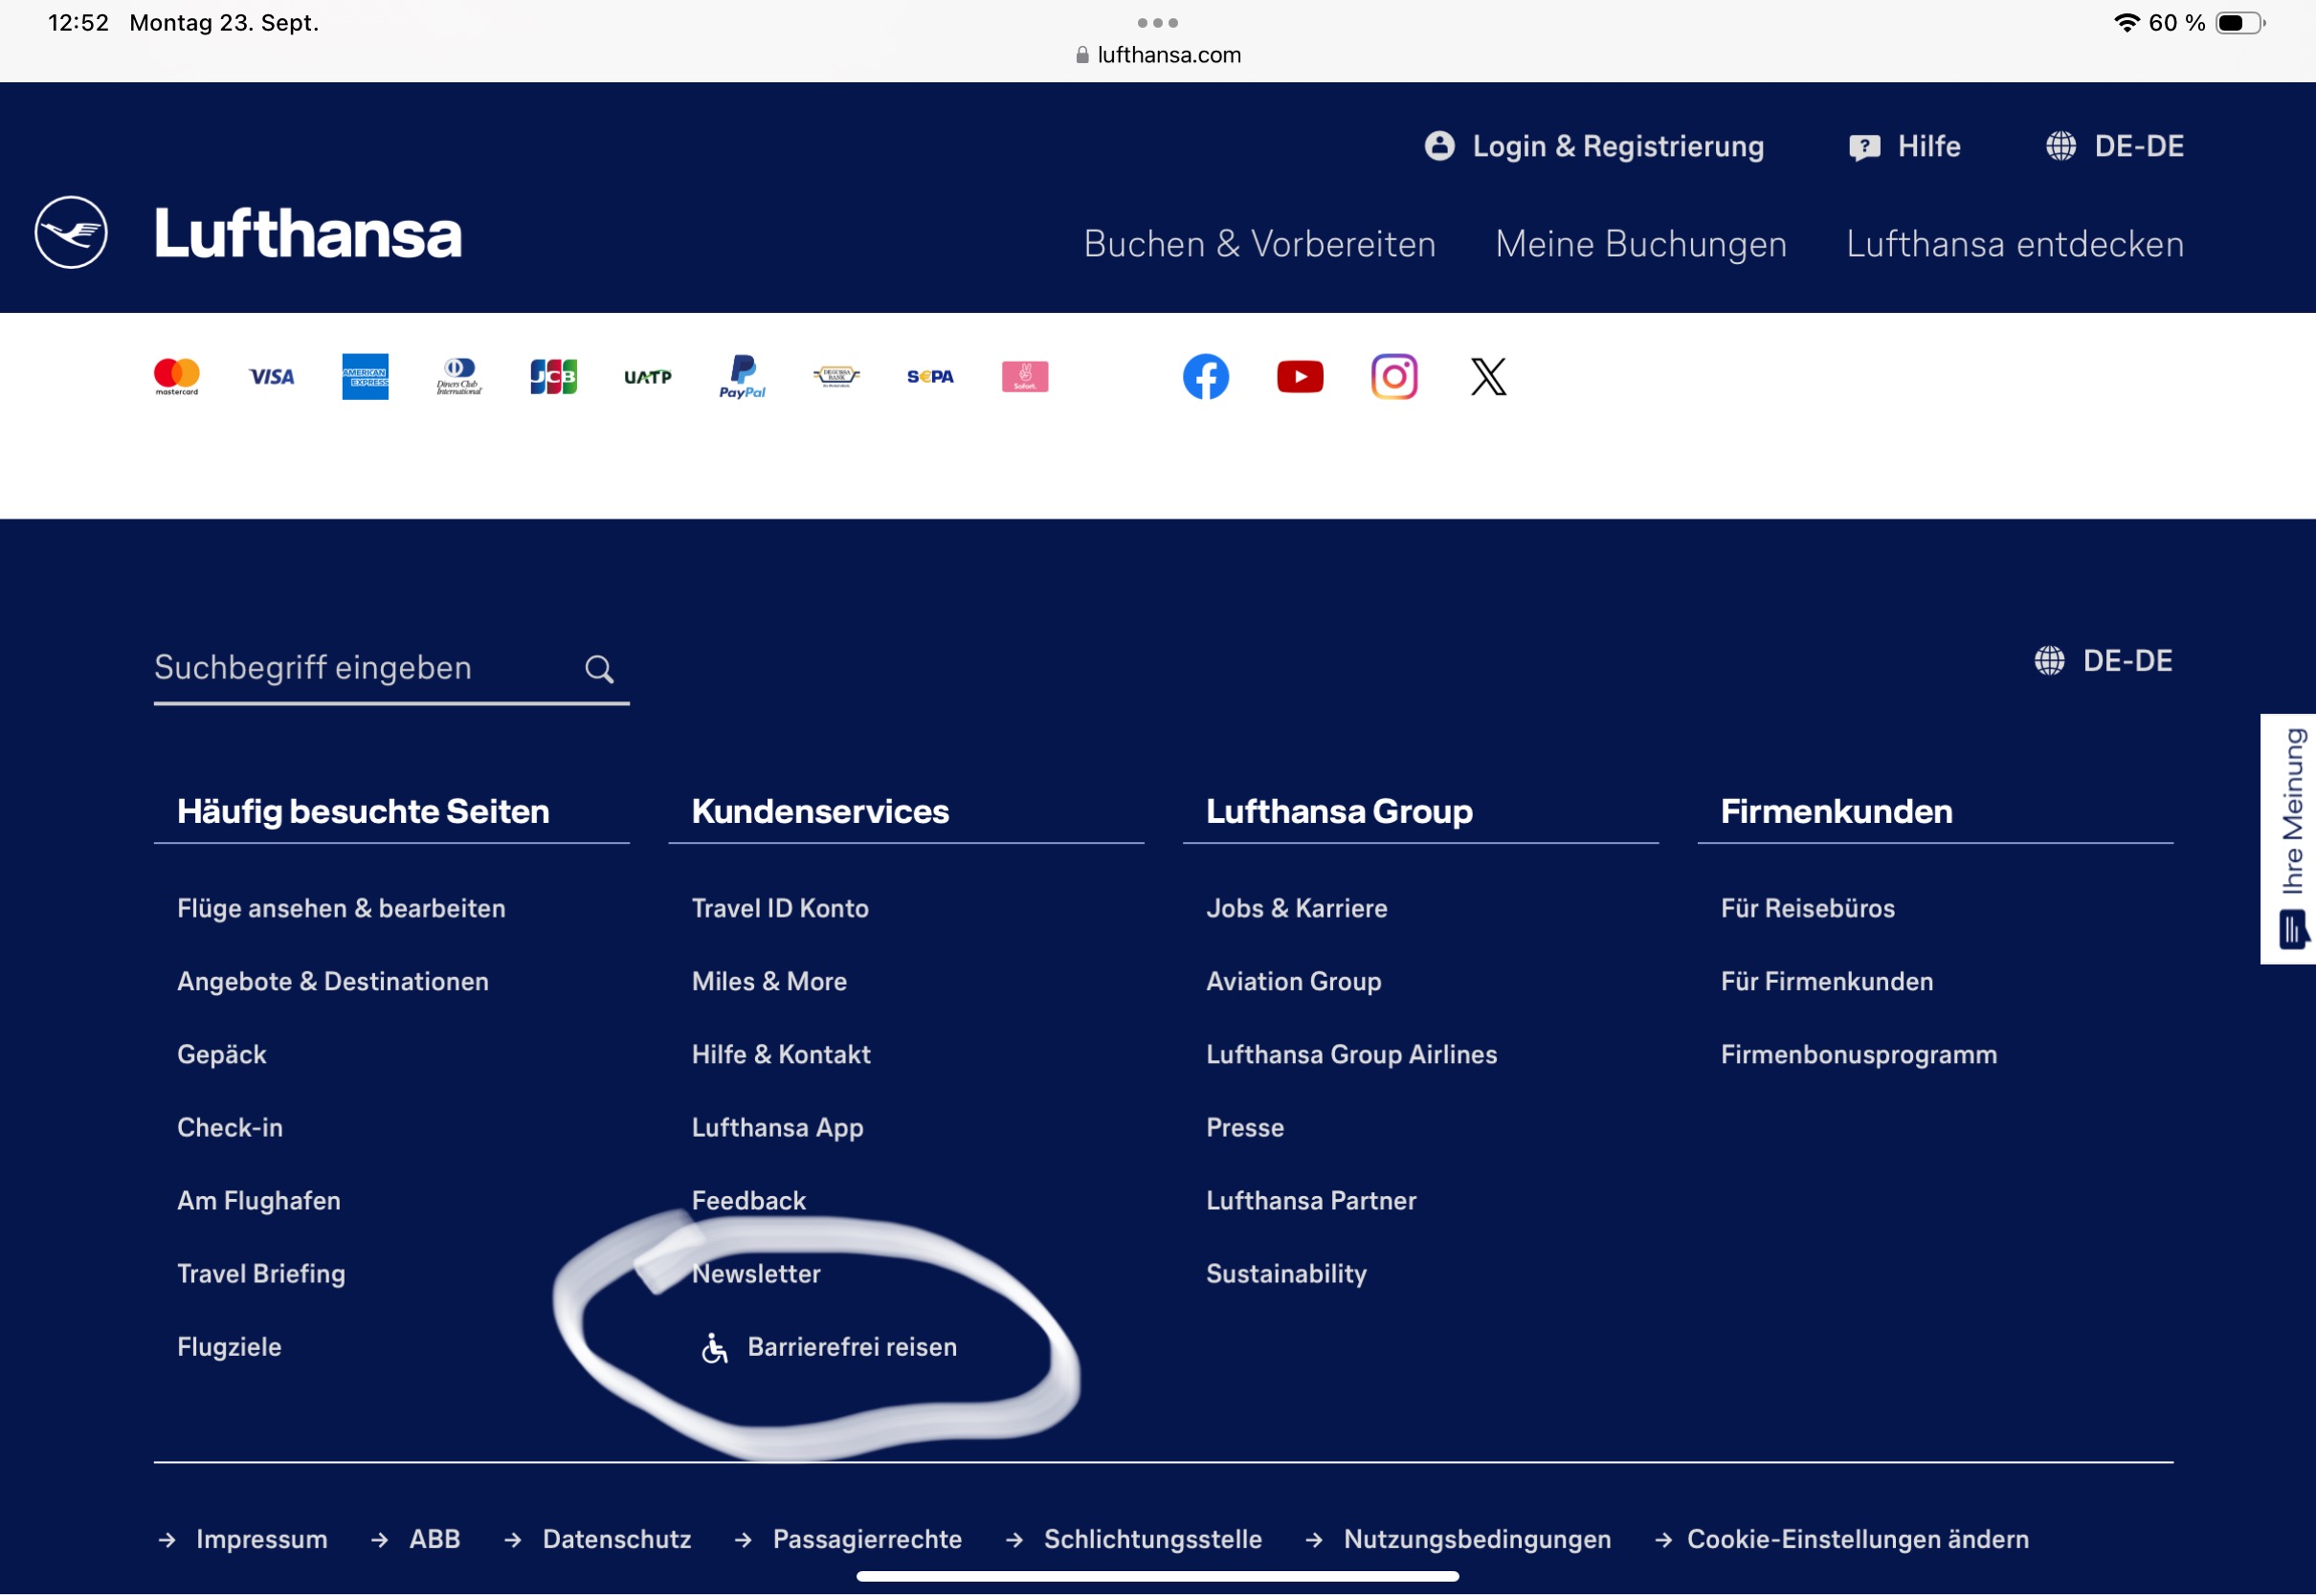Screen dimensions: 2316x1596
Task: Open the Gepäck link
Action: pos(221,1055)
